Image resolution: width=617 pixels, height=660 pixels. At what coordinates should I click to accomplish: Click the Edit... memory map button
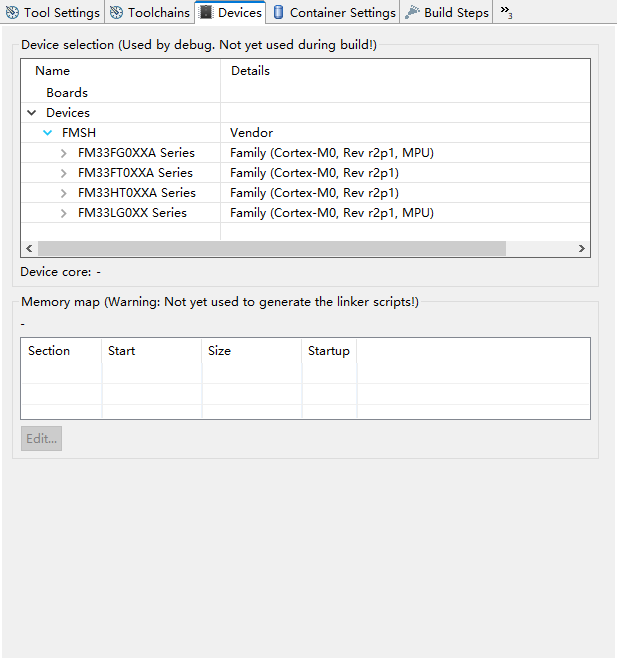[41, 439]
